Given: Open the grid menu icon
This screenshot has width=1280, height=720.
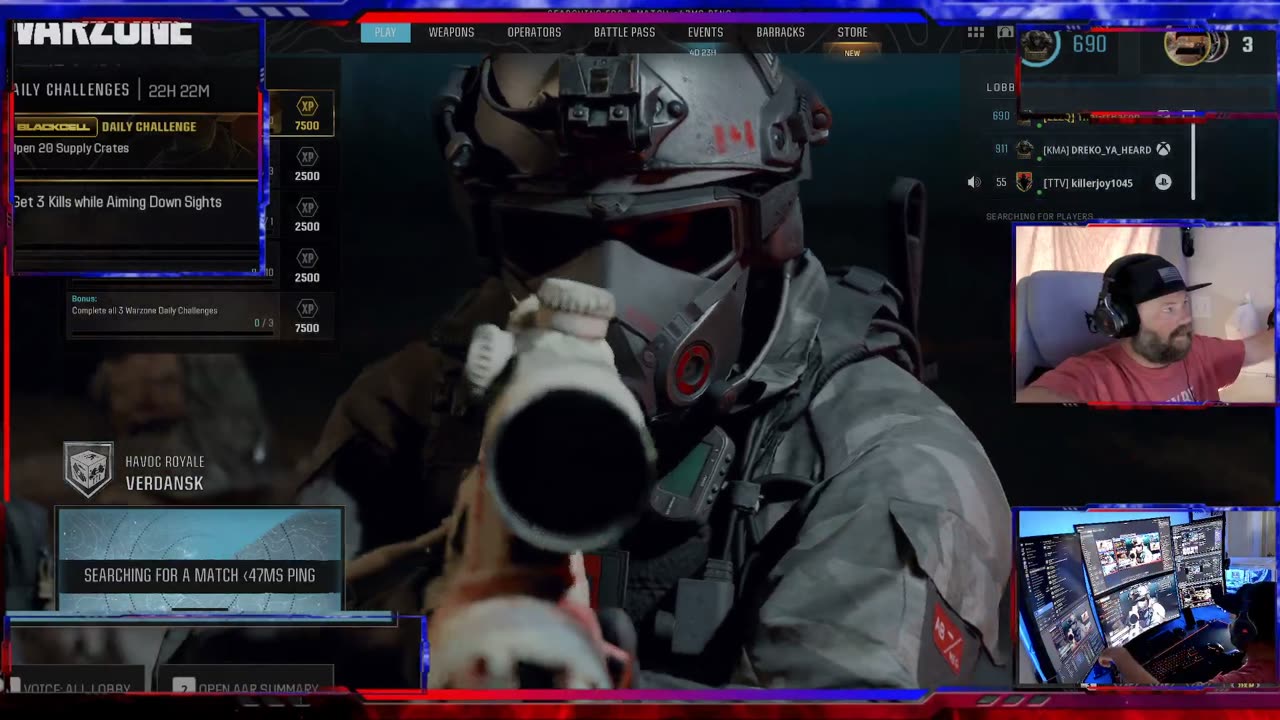Looking at the screenshot, I should [x=975, y=32].
